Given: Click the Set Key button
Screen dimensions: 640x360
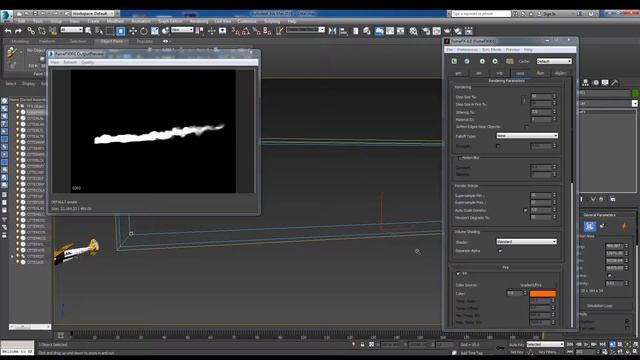Looking at the screenshot, I should [x=516, y=352].
